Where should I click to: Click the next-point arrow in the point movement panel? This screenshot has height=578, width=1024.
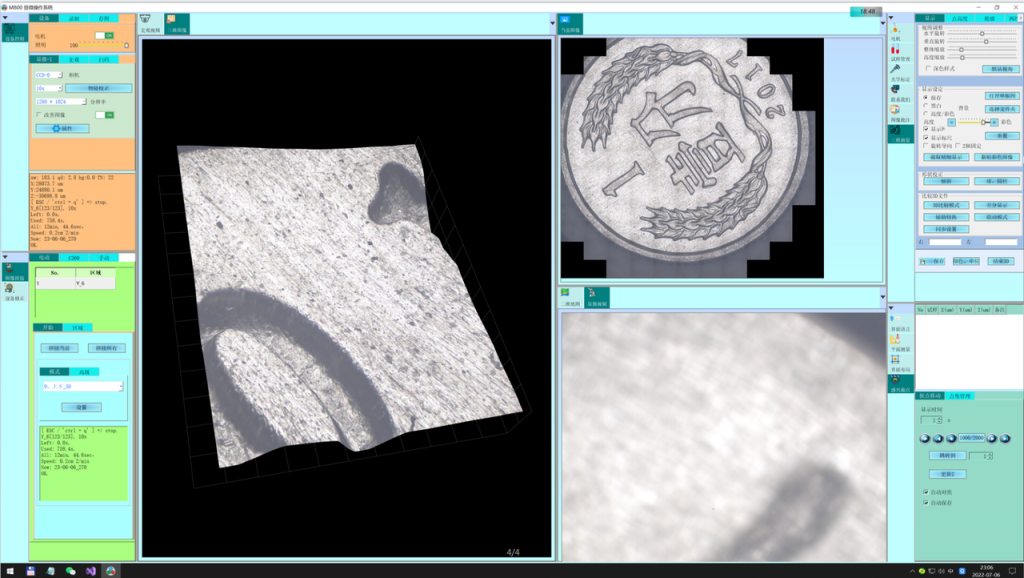[x=991, y=439]
